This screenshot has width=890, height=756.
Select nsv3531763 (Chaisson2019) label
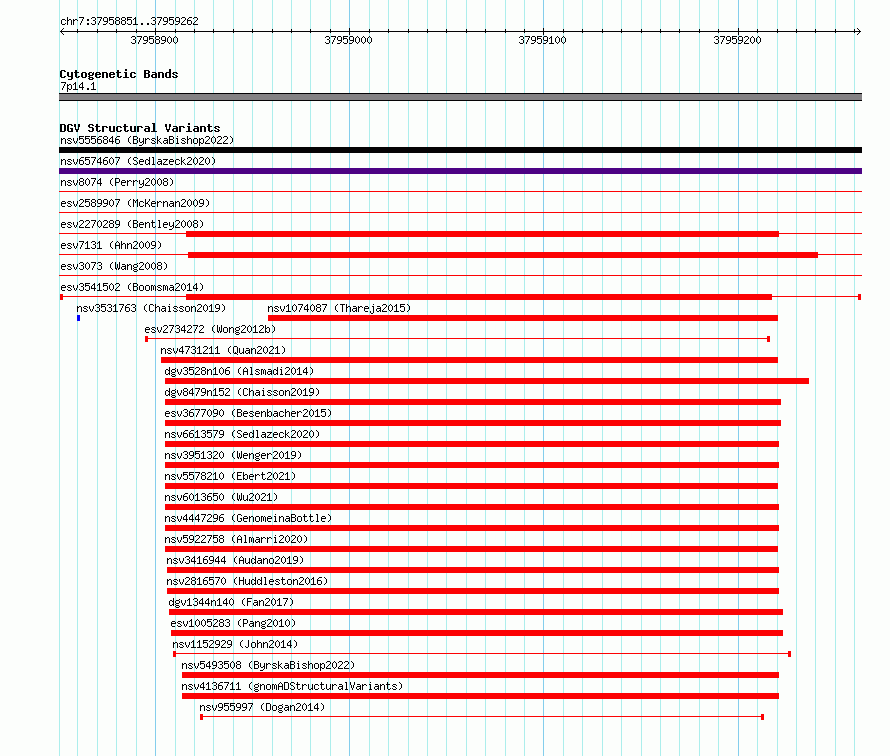click(151, 308)
